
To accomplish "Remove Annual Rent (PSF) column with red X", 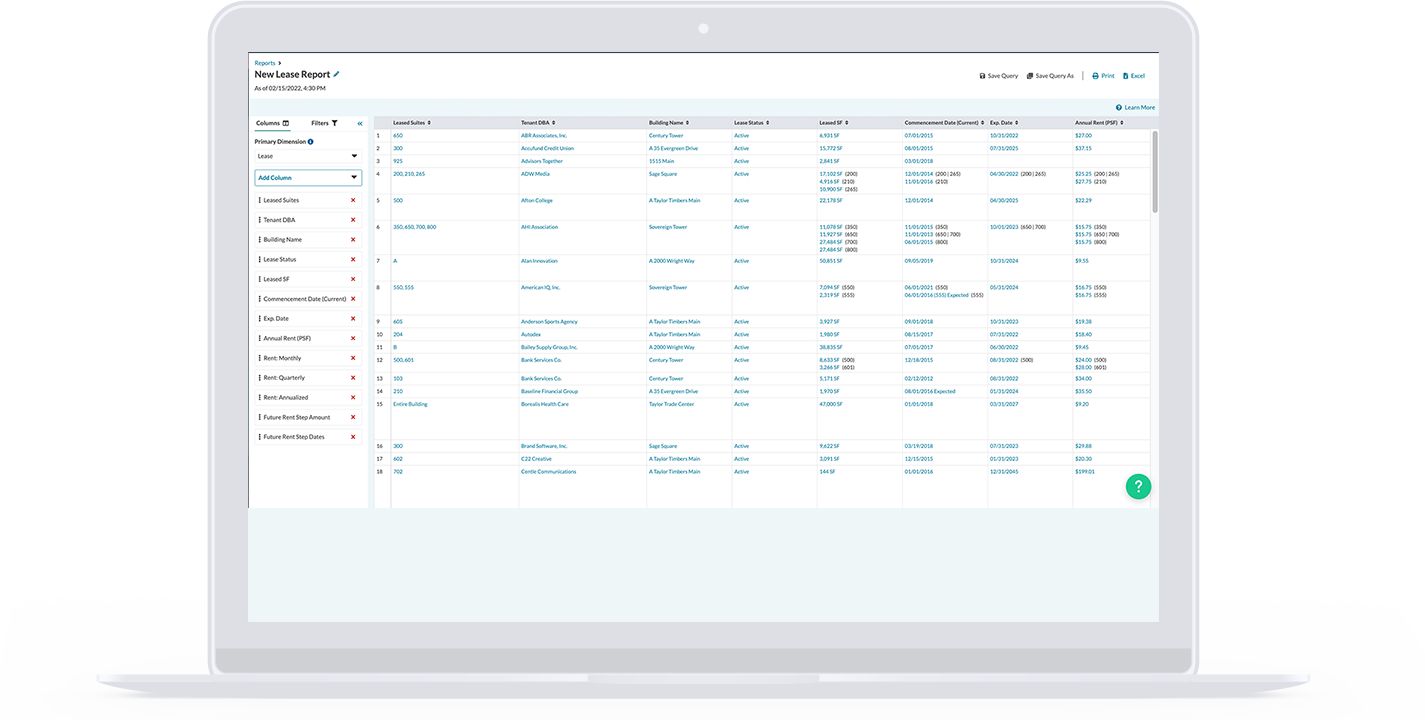I will point(353,338).
